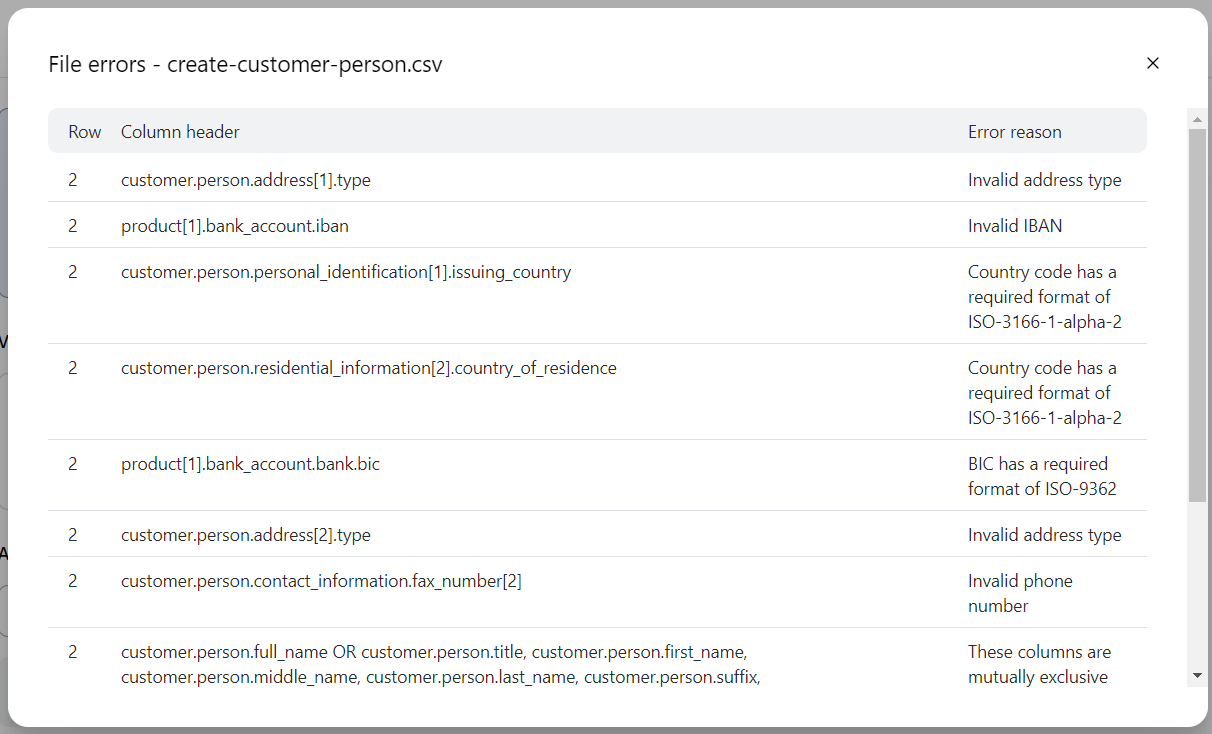
Task: Click the vertical scrollbar thumb
Action: tap(1197, 315)
